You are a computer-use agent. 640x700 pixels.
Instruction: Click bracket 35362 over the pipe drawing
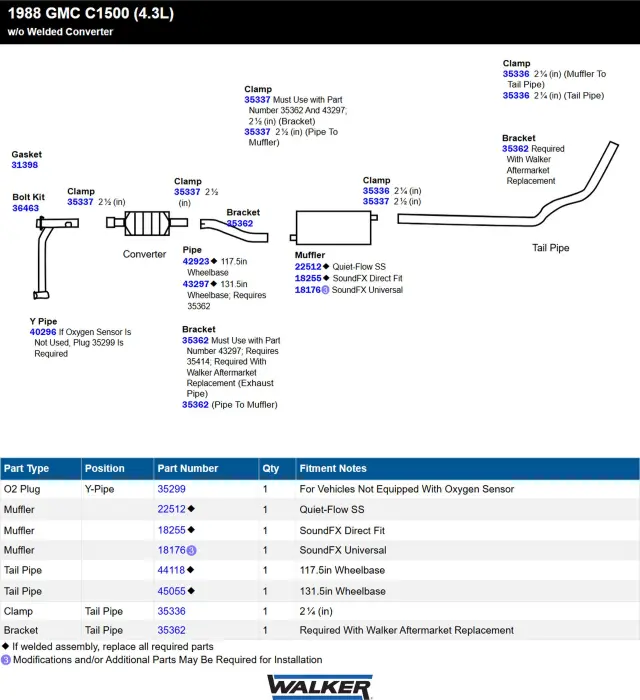point(240,223)
